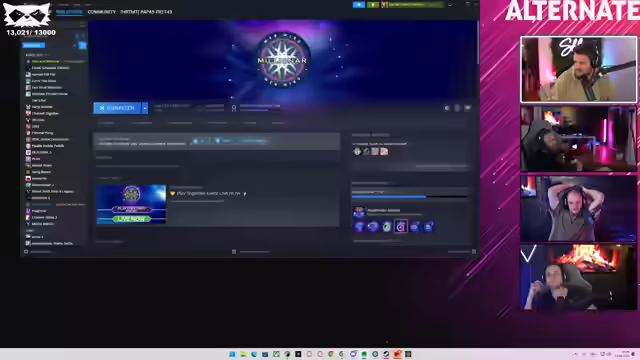
Task: Click the blue button in Steam top bar
Action: tap(359, 5)
